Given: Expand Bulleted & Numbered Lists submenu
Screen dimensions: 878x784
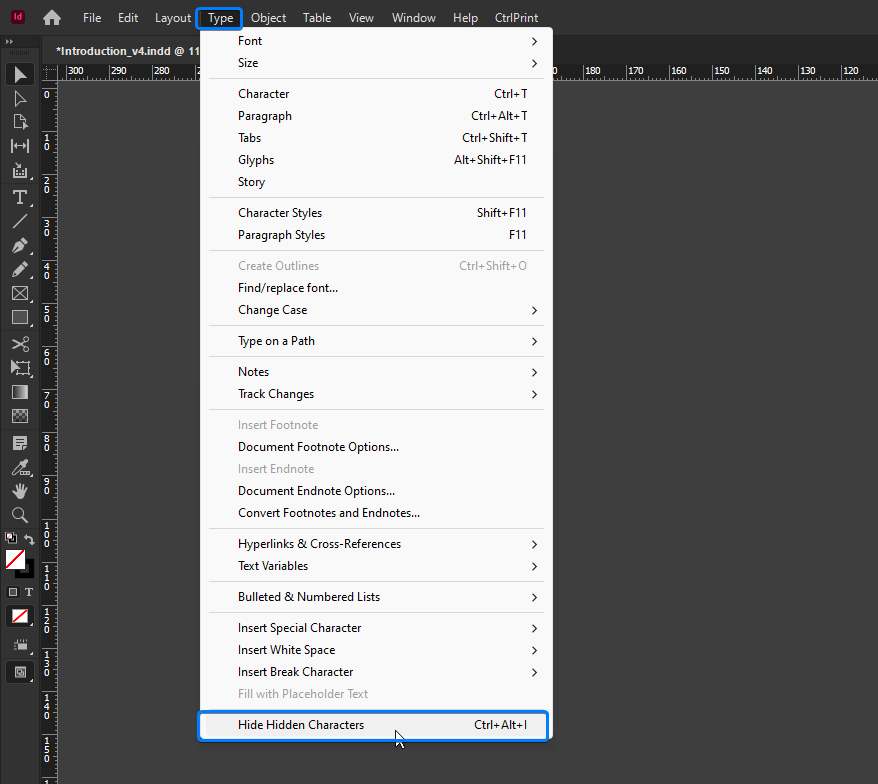Looking at the screenshot, I should [x=376, y=597].
